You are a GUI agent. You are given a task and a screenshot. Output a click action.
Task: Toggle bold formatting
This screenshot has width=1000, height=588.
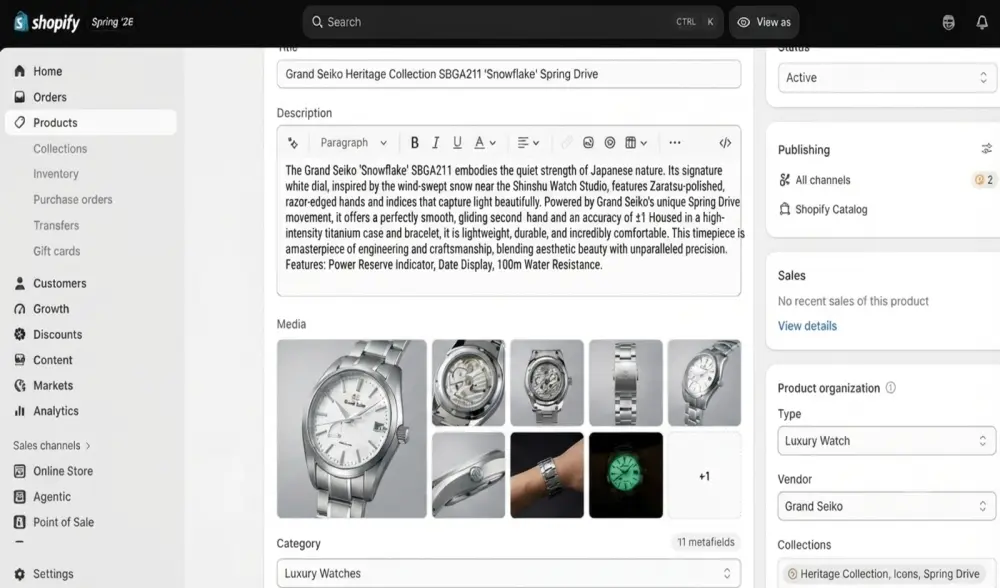click(x=415, y=143)
